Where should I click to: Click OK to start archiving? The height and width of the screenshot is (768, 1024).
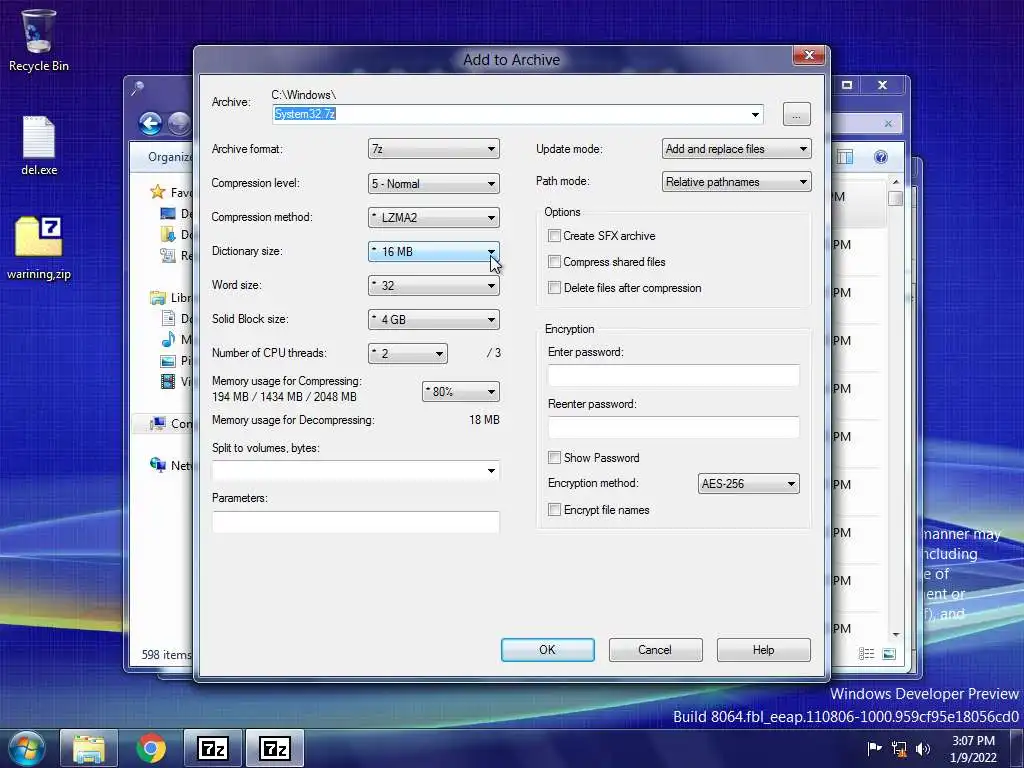(547, 650)
